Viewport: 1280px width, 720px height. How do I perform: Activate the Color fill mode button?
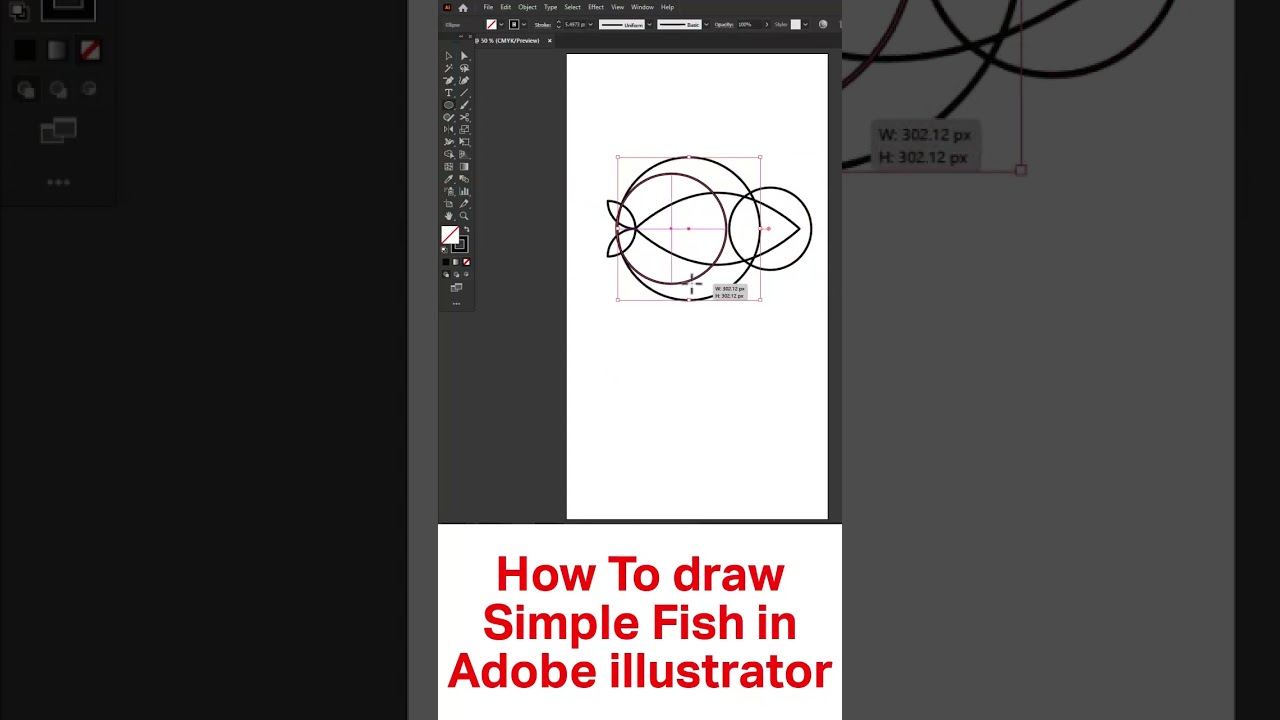coord(445,262)
